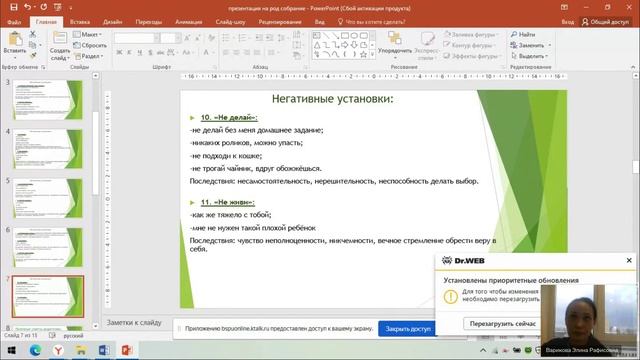Viewport: 640px width, 360px height.
Task: Click the Сбросить reset button
Action: pyautogui.click(x=90, y=45)
